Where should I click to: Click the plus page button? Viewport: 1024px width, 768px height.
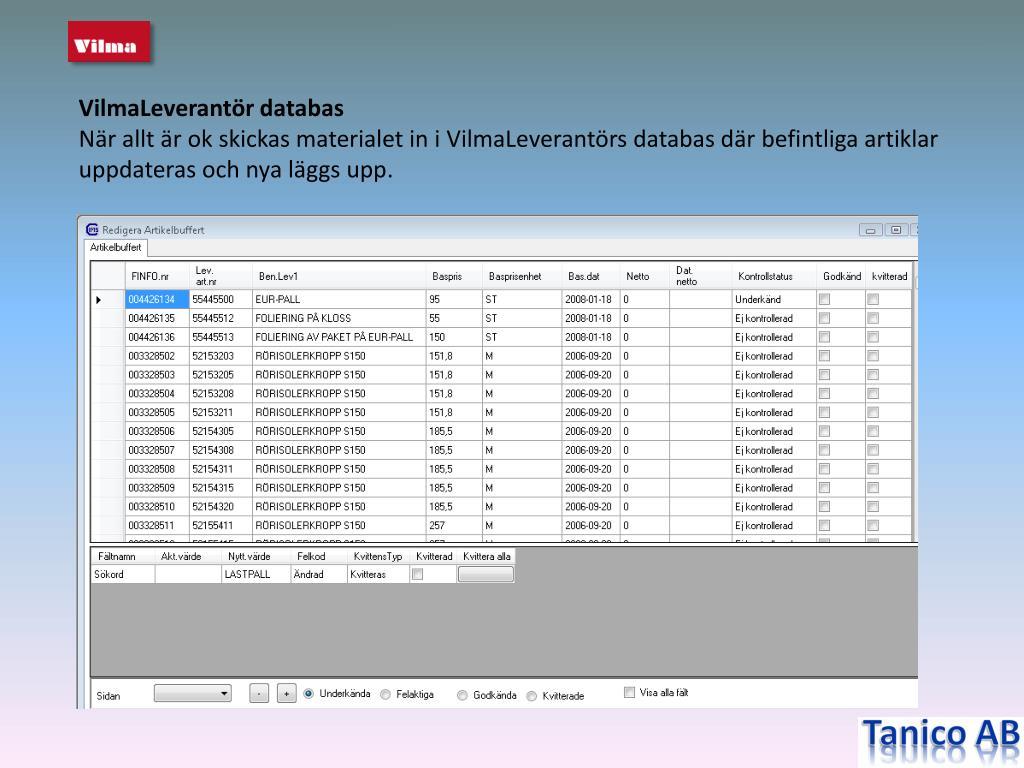click(286, 694)
